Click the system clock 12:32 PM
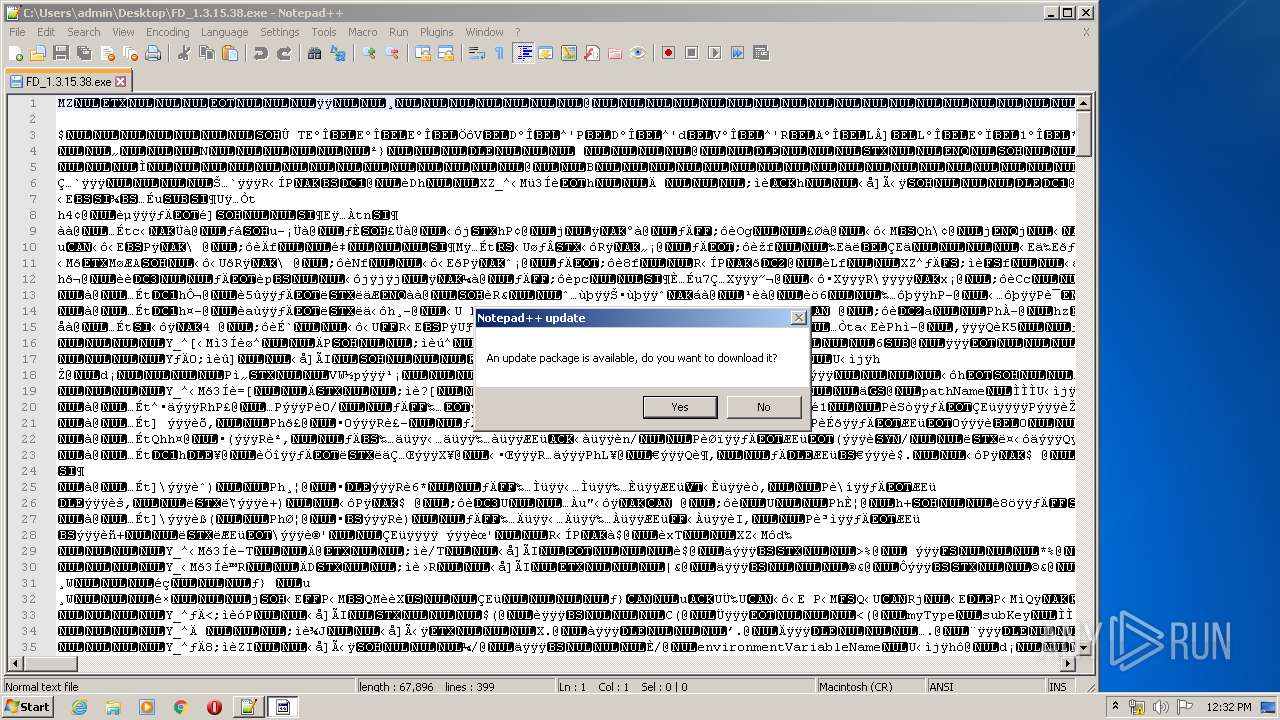Viewport: 1280px width, 720px height. coord(1229,707)
